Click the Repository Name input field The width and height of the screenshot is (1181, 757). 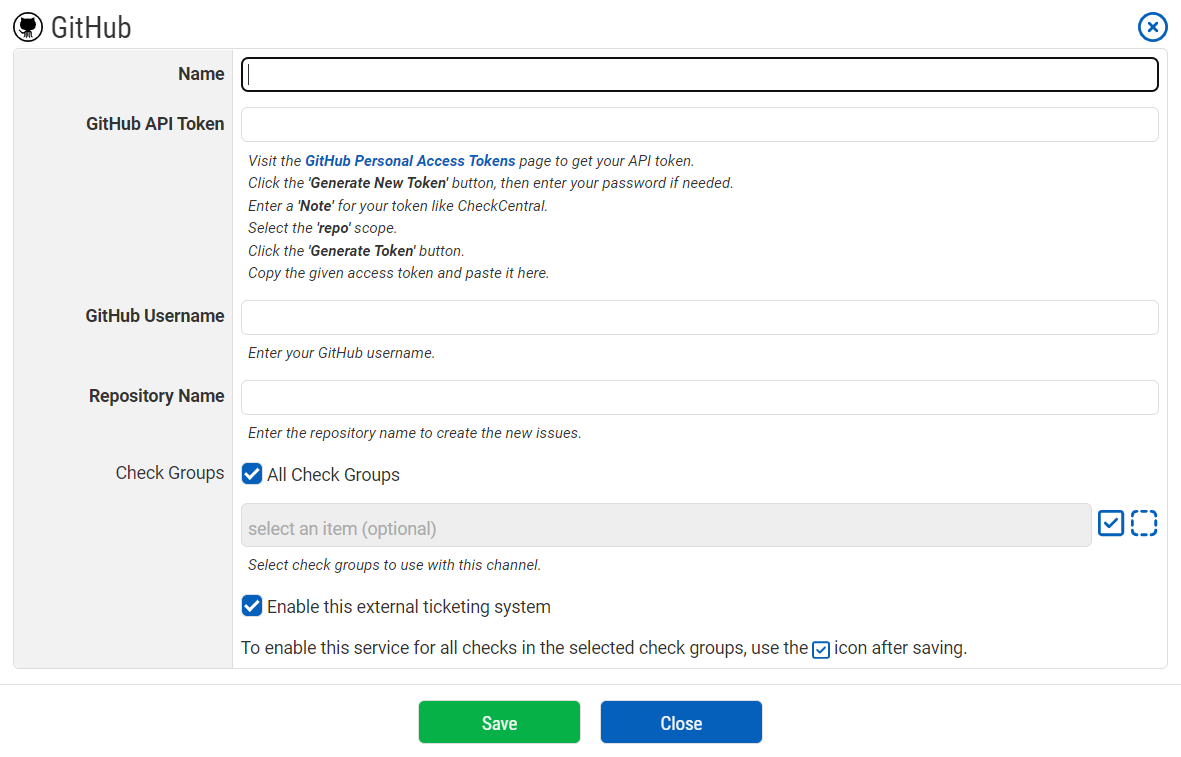(x=700, y=397)
